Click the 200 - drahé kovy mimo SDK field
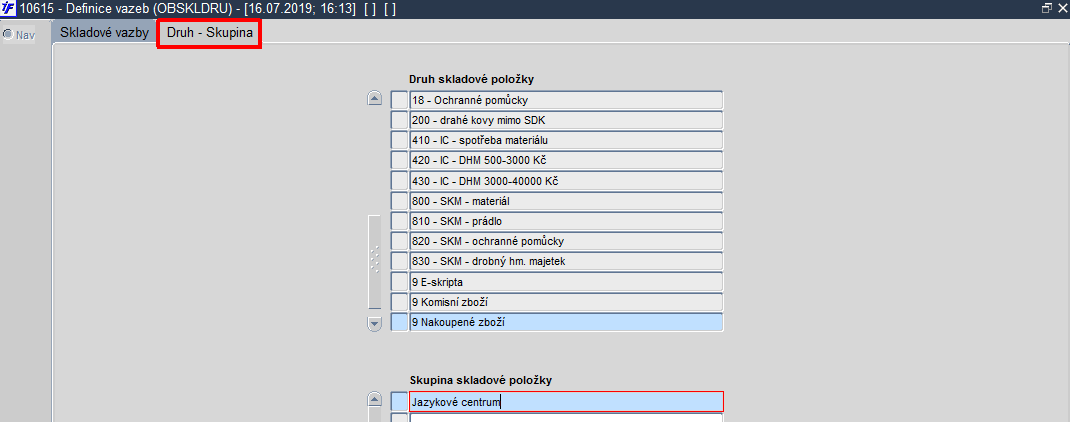 coord(565,120)
